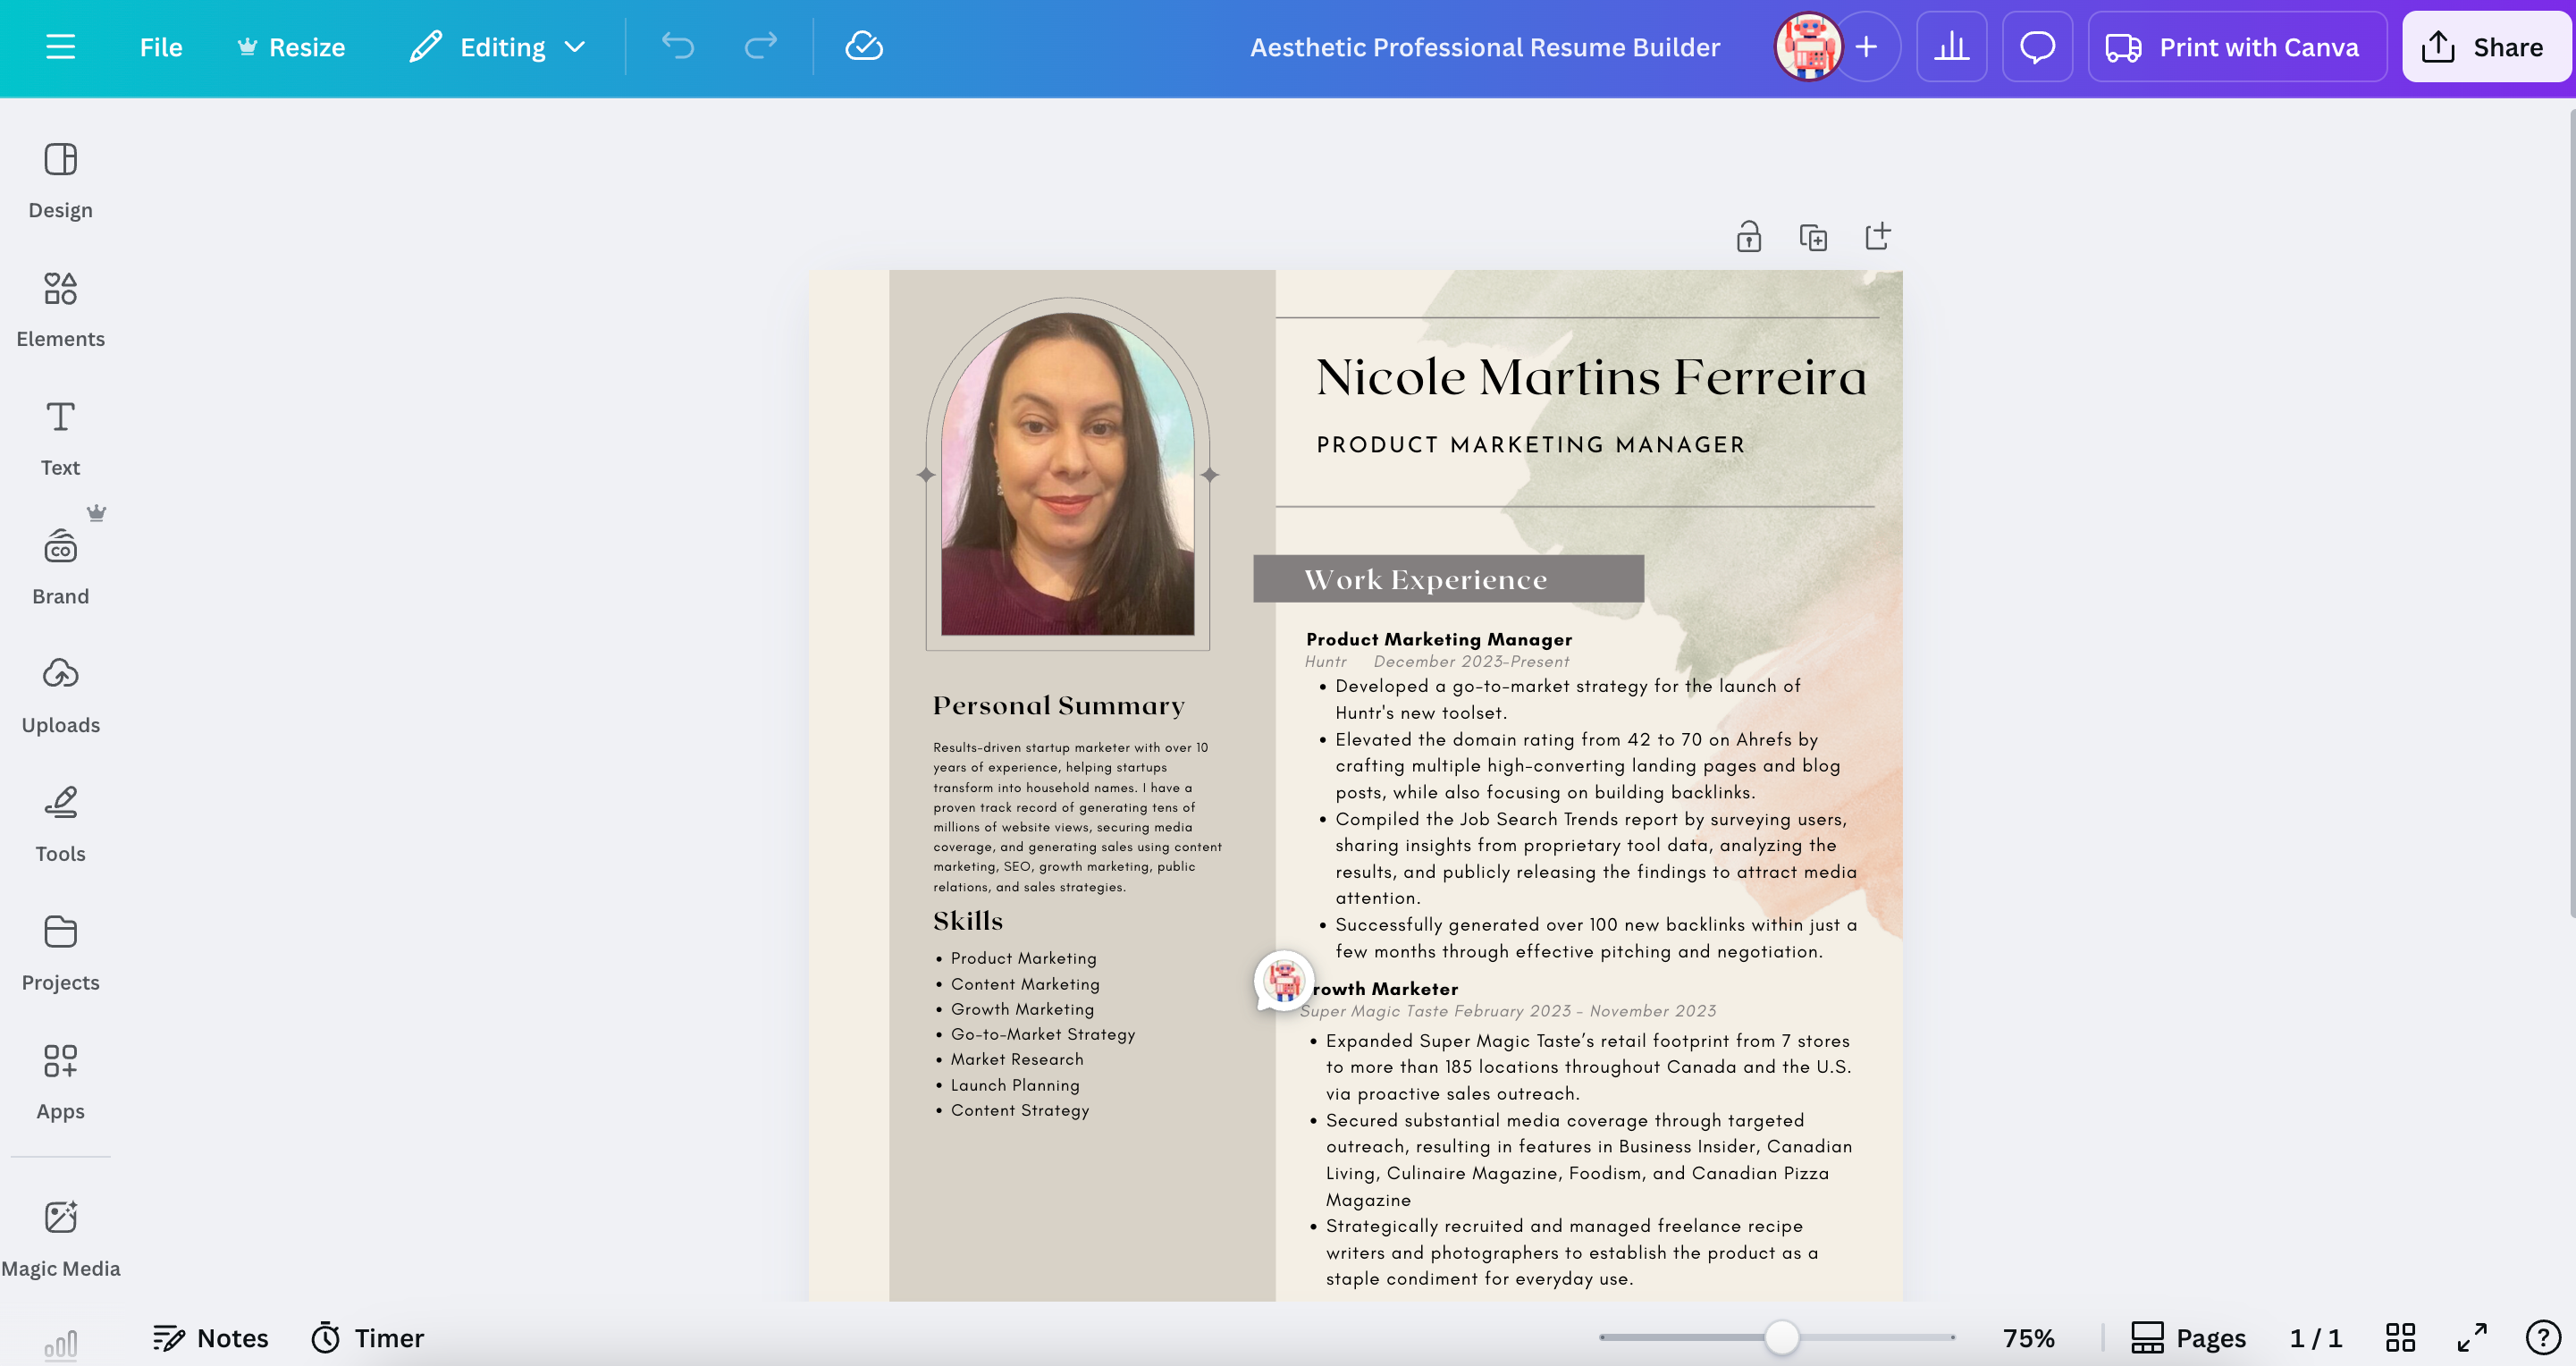The image size is (2576, 1366).
Task: Click the zoom slider handle
Action: 1781,1337
